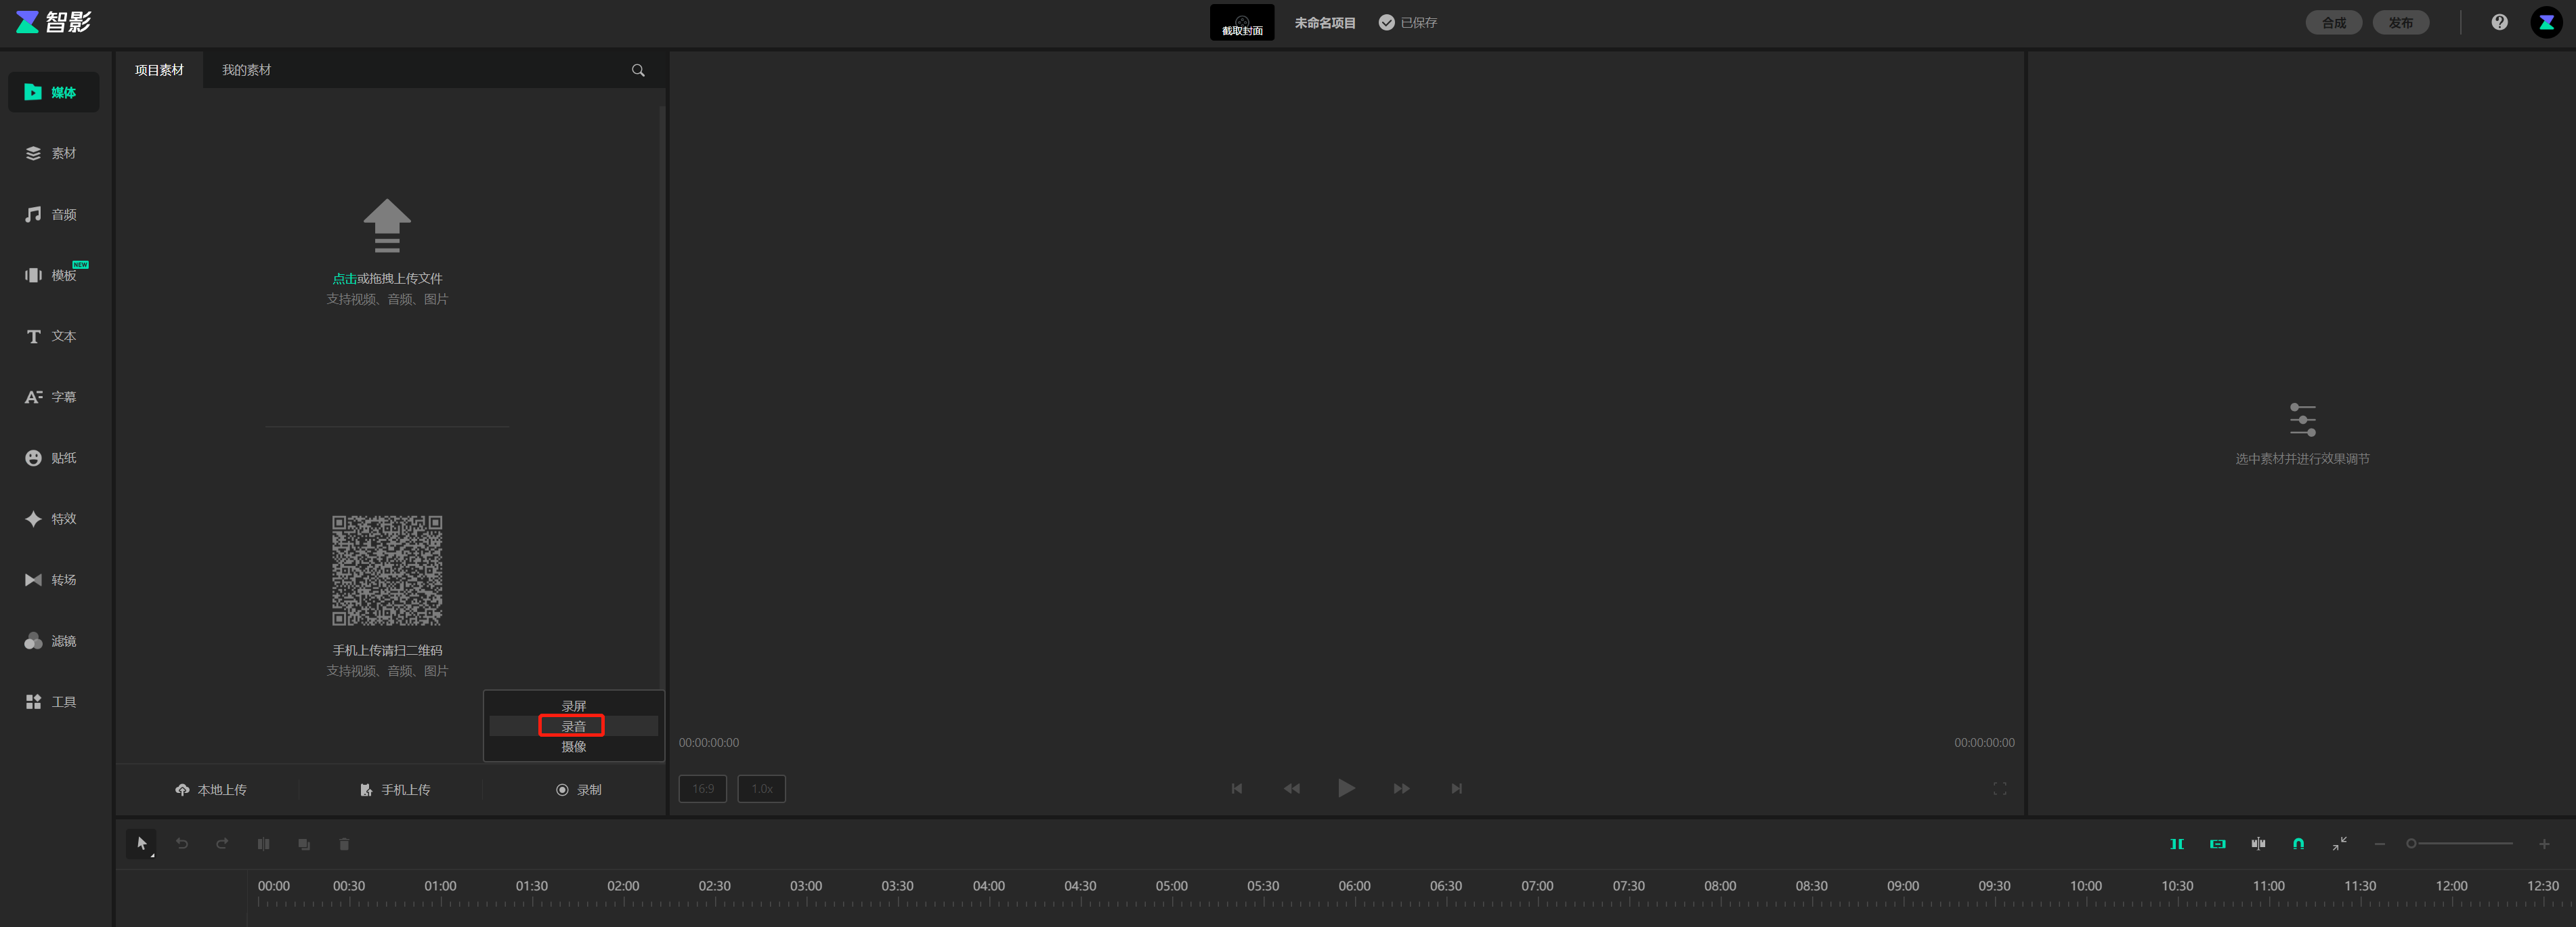
Task: Open the 16:9 aspect ratio dropdown
Action: pos(703,789)
